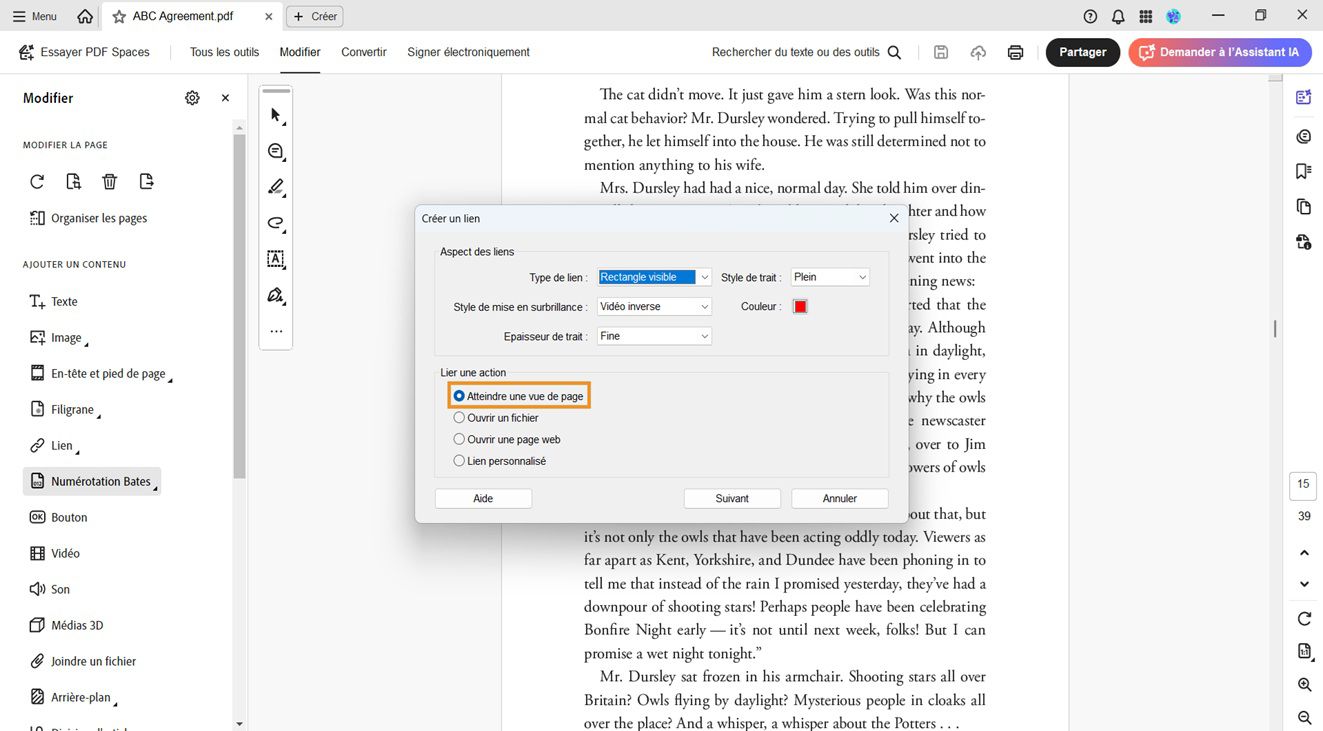Select the text box tool
Viewport: 1323px width, 731px height.
(275, 259)
